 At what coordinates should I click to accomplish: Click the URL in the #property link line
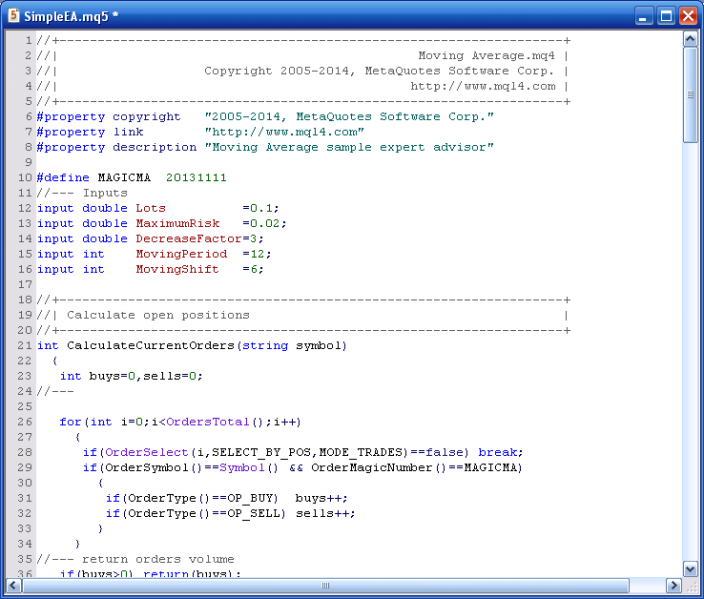click(x=284, y=132)
